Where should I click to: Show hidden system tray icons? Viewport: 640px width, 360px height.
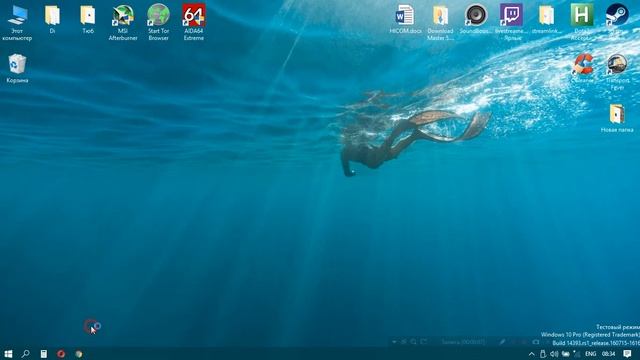coord(531,354)
